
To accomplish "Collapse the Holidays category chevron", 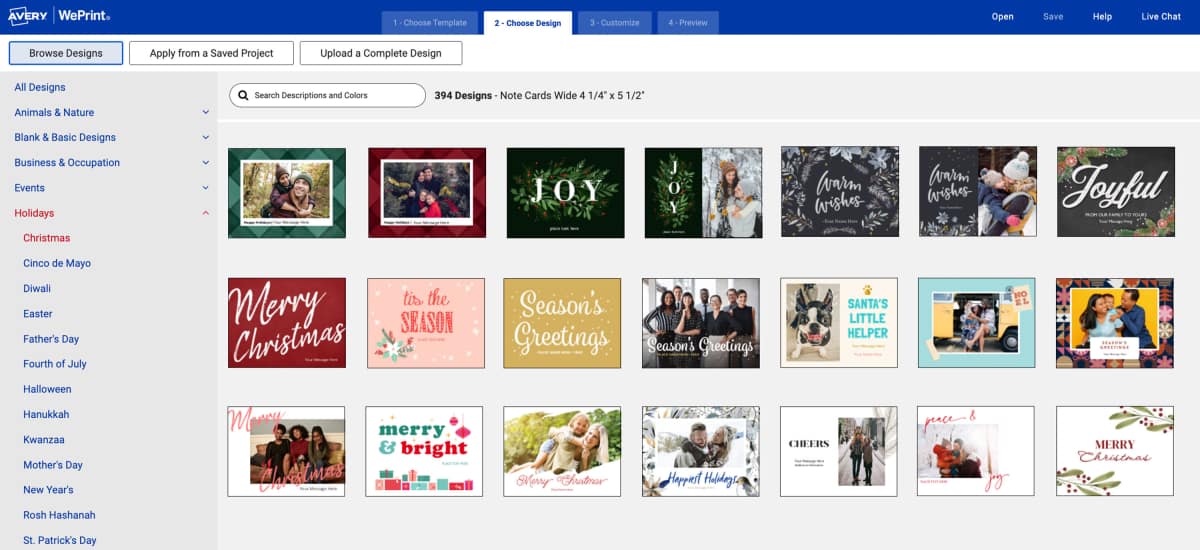I will click(205, 213).
